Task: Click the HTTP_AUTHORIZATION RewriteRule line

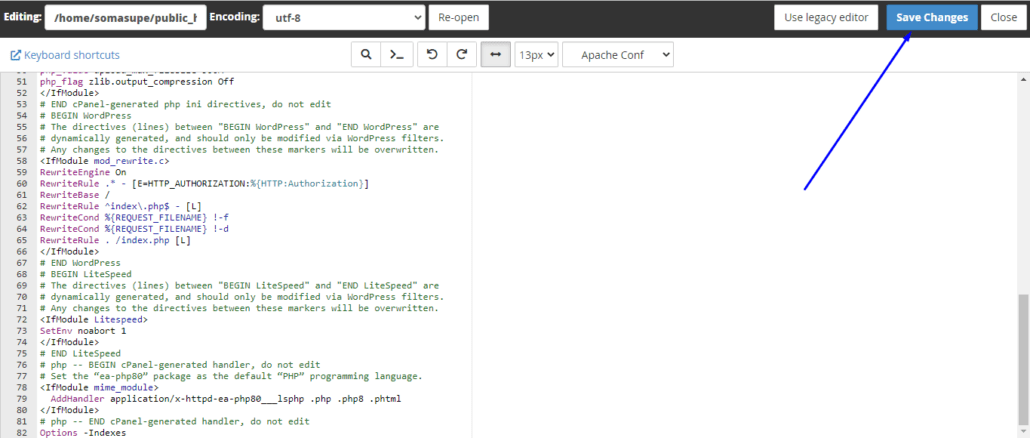Action: click(204, 184)
